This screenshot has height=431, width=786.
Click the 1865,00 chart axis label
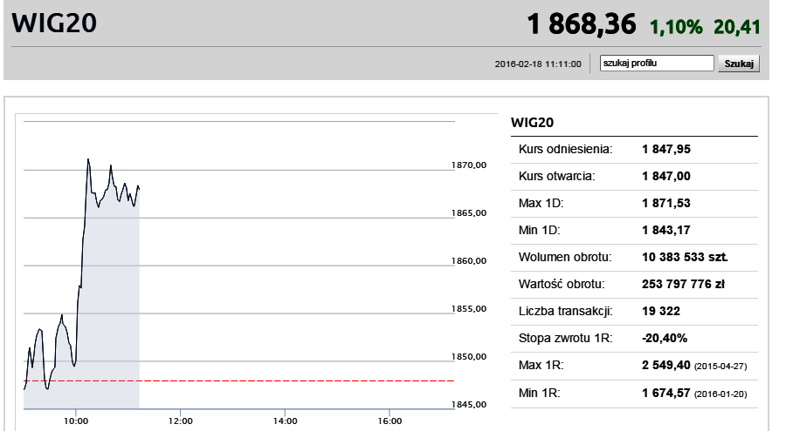[469, 213]
